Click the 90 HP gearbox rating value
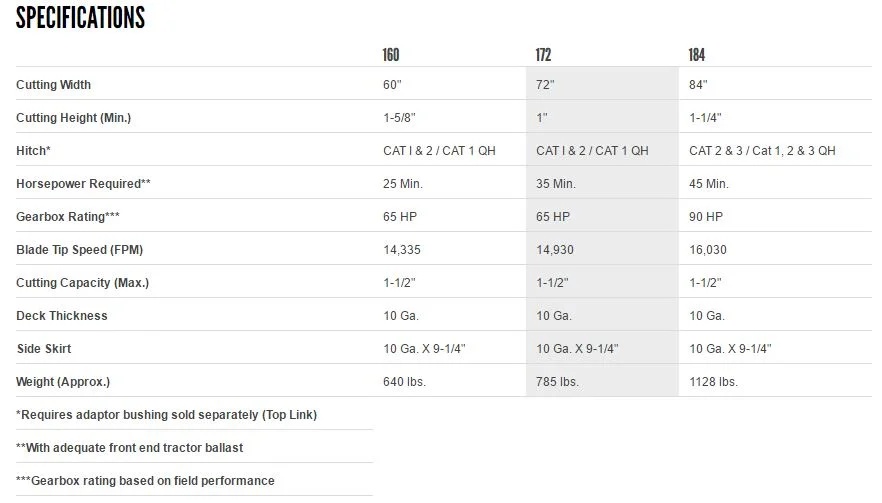882x503 pixels. pos(706,217)
